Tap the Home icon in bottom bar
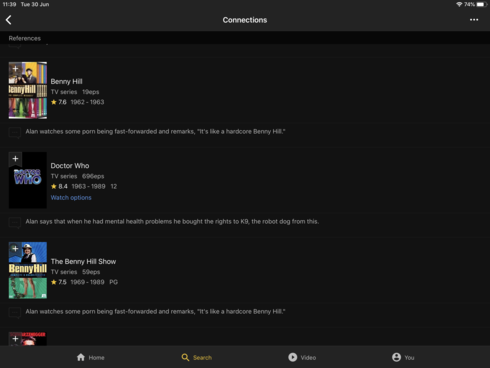 pyautogui.click(x=81, y=357)
